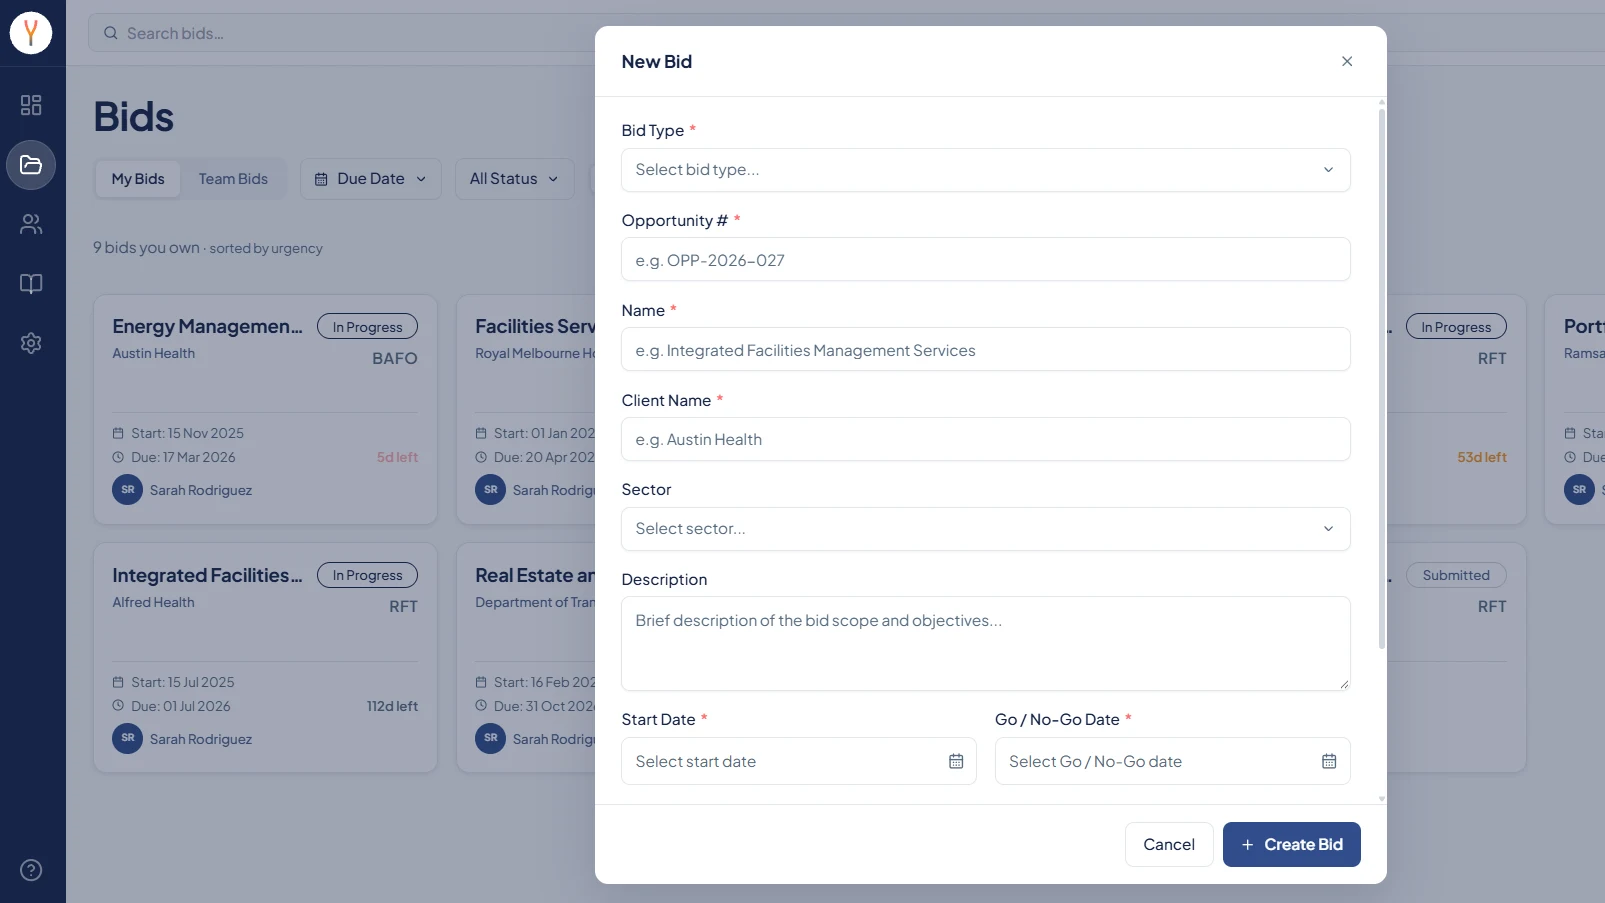
Task: Click the BAFO label on Energy card
Action: click(x=395, y=358)
